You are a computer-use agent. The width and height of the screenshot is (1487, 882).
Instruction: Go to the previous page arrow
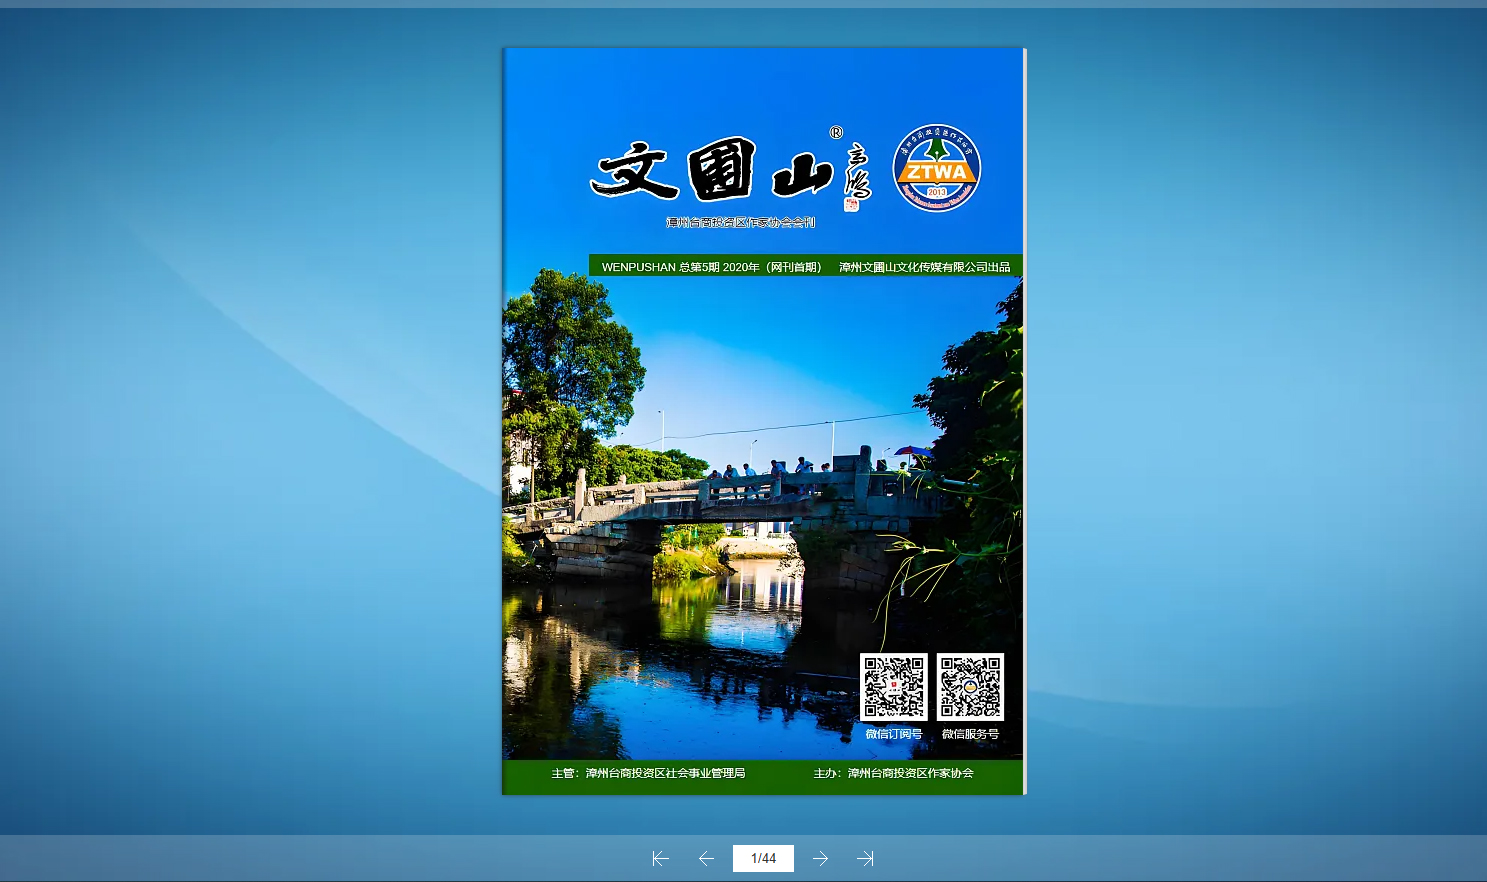click(x=706, y=858)
